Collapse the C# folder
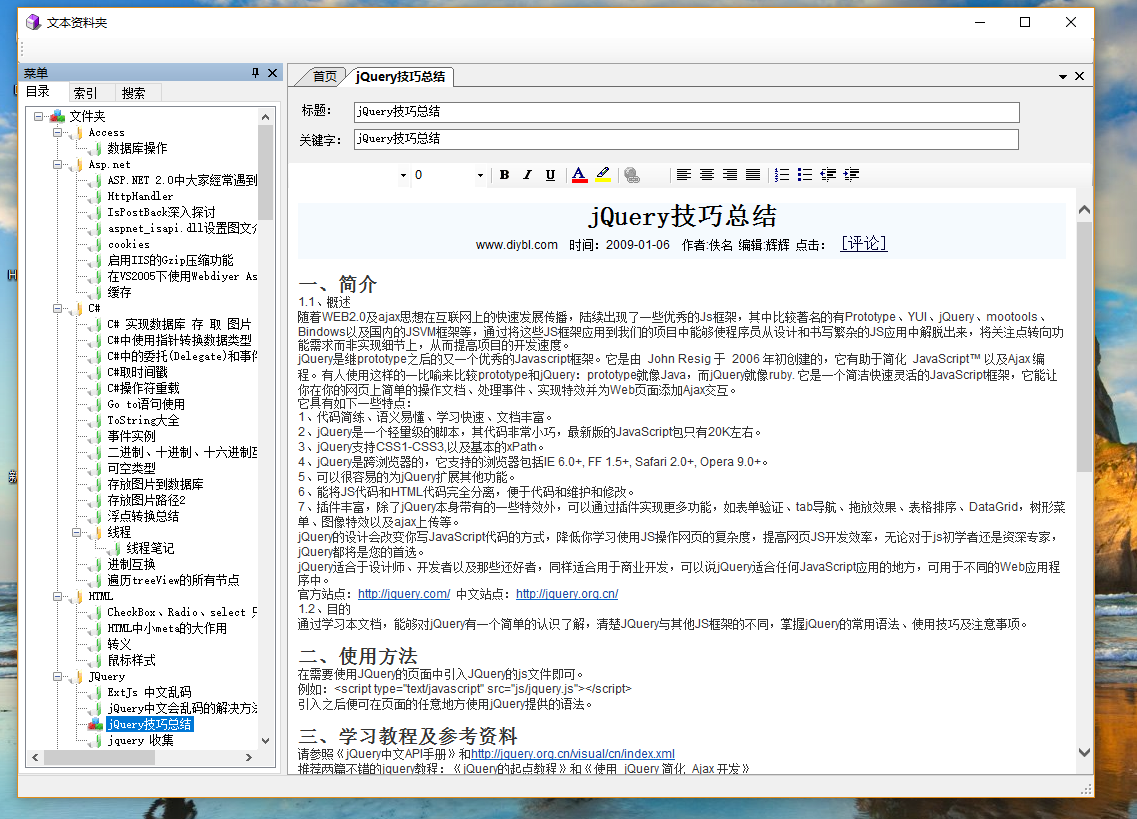Image resolution: width=1137 pixels, height=819 pixels. tap(57, 308)
